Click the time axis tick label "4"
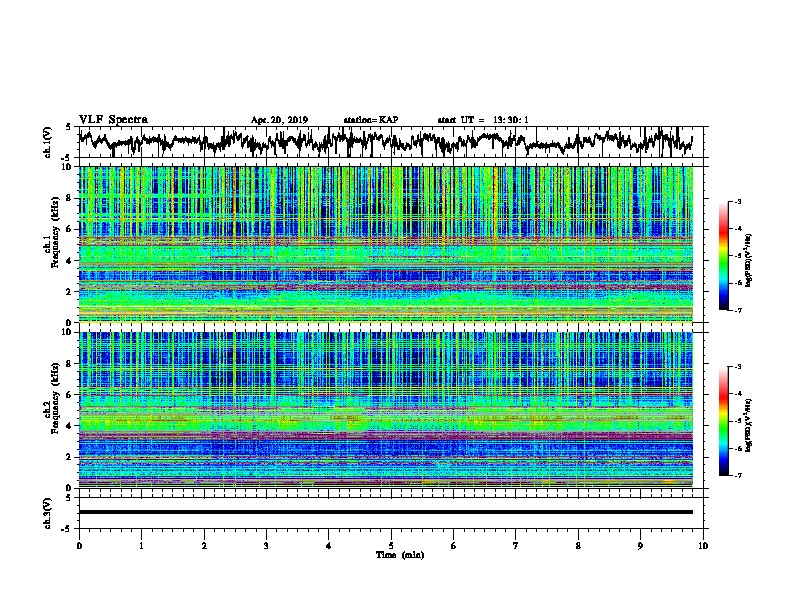This screenshot has height=612, width=792. click(329, 545)
